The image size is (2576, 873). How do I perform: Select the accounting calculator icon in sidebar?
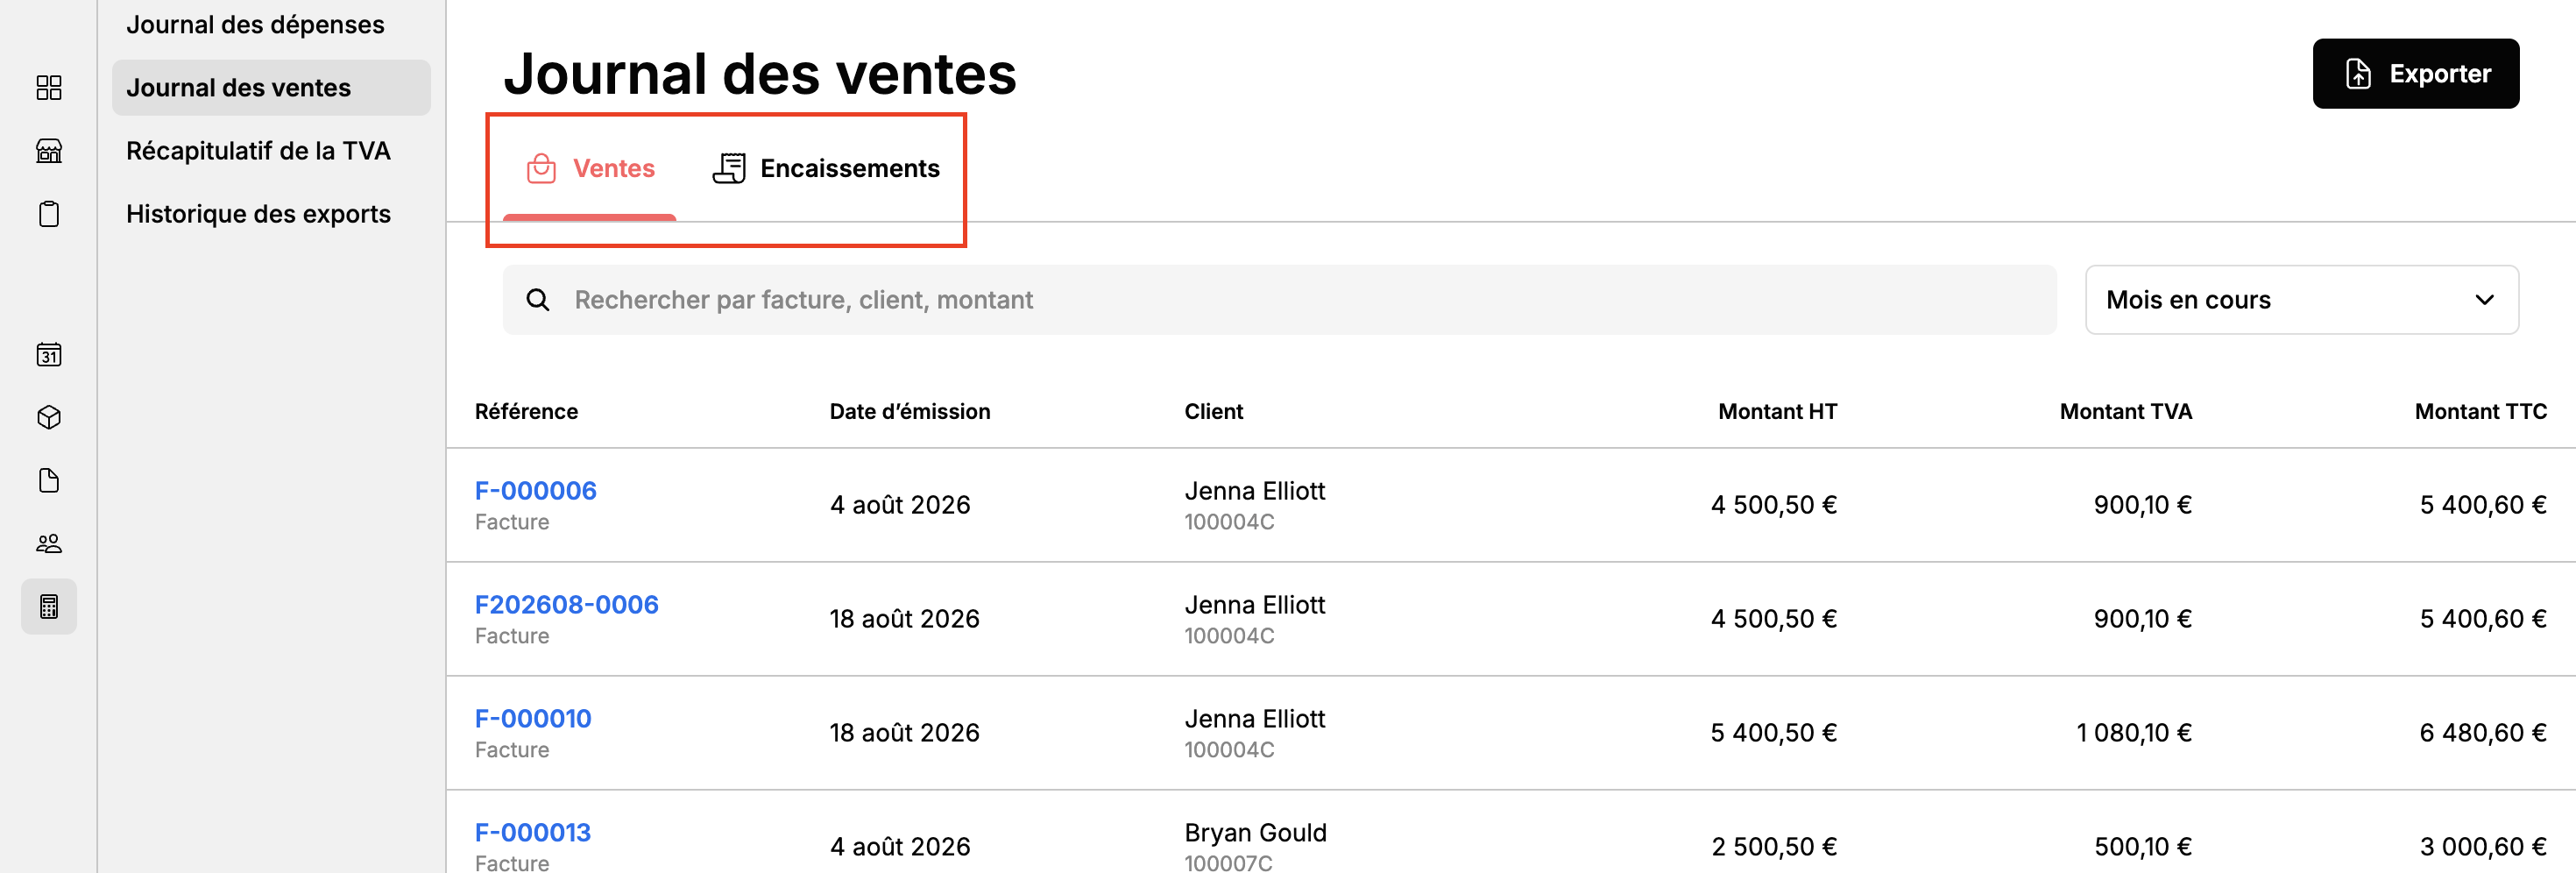[x=49, y=606]
